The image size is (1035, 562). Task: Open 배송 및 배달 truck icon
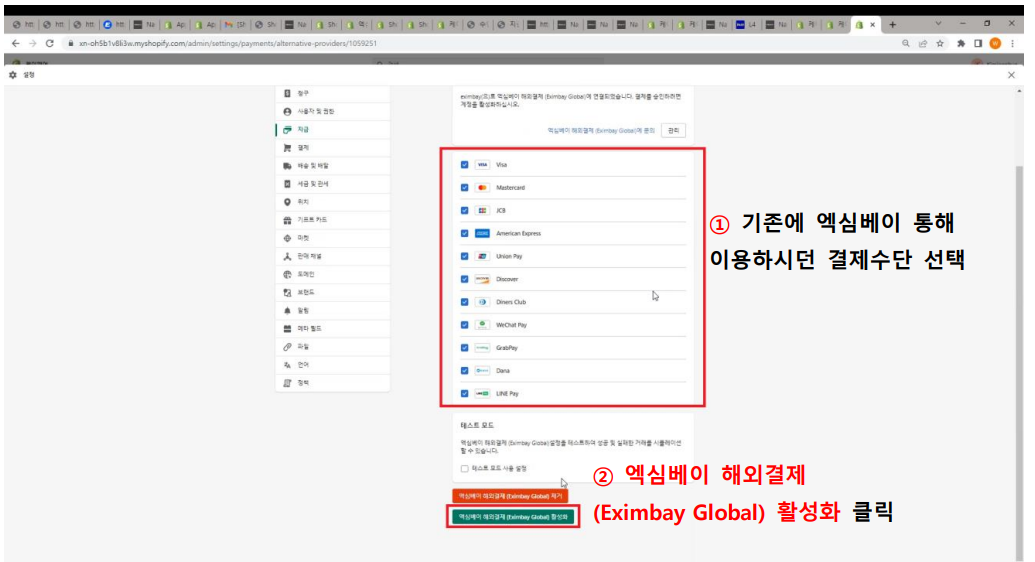click(287, 166)
